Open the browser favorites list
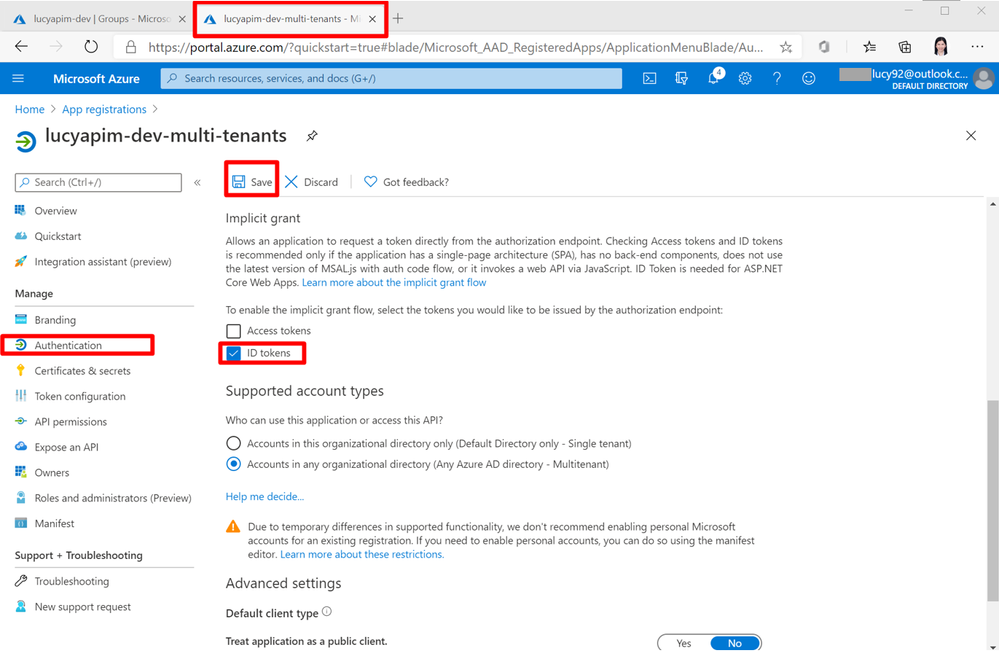Viewport: 999px width, 651px height. pos(869,47)
